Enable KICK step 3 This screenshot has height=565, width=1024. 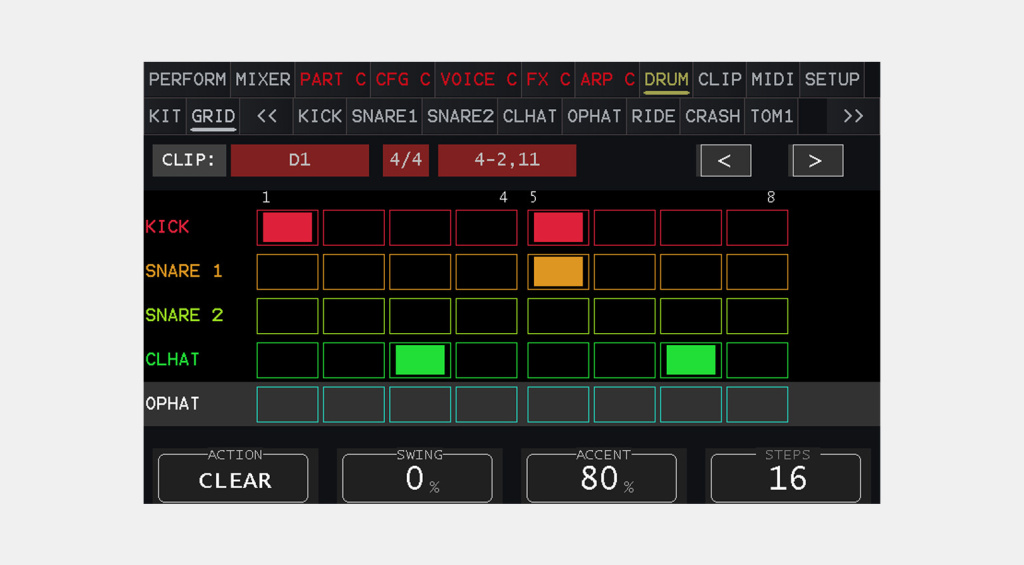point(420,228)
